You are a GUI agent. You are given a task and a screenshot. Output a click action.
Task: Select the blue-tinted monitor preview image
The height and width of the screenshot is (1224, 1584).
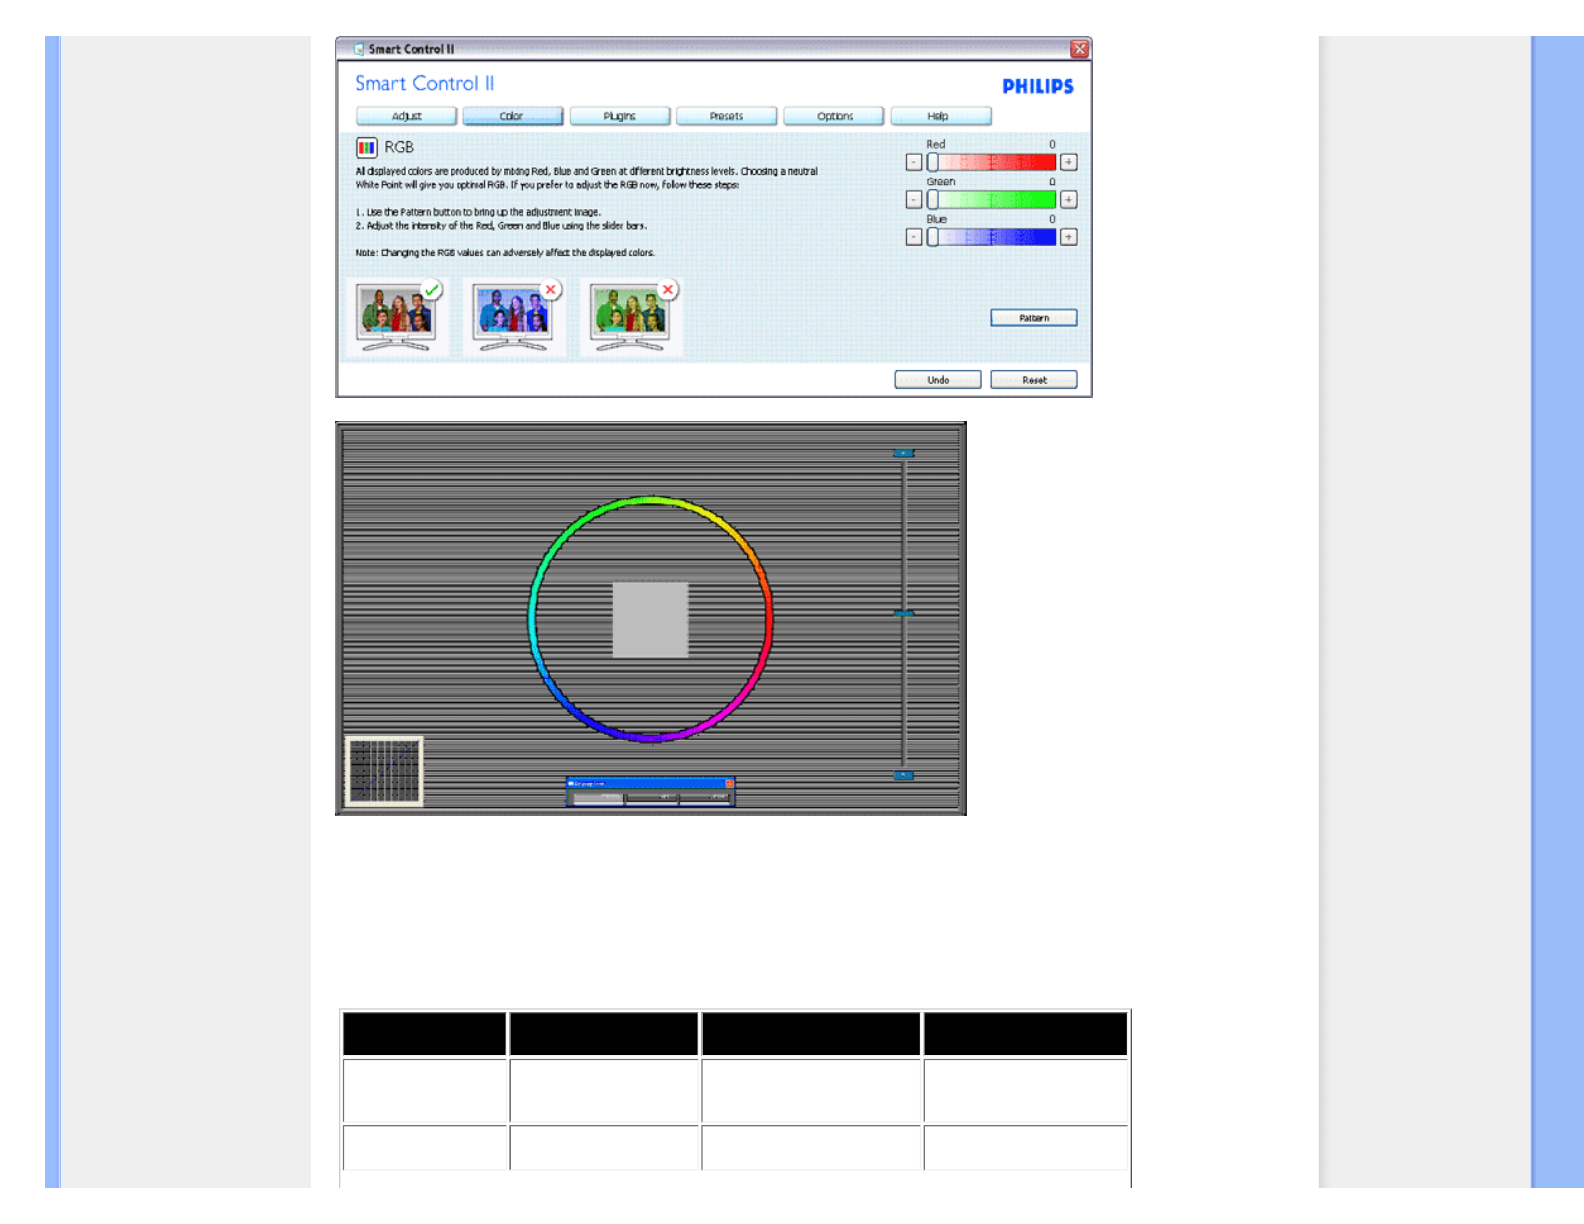(x=513, y=317)
